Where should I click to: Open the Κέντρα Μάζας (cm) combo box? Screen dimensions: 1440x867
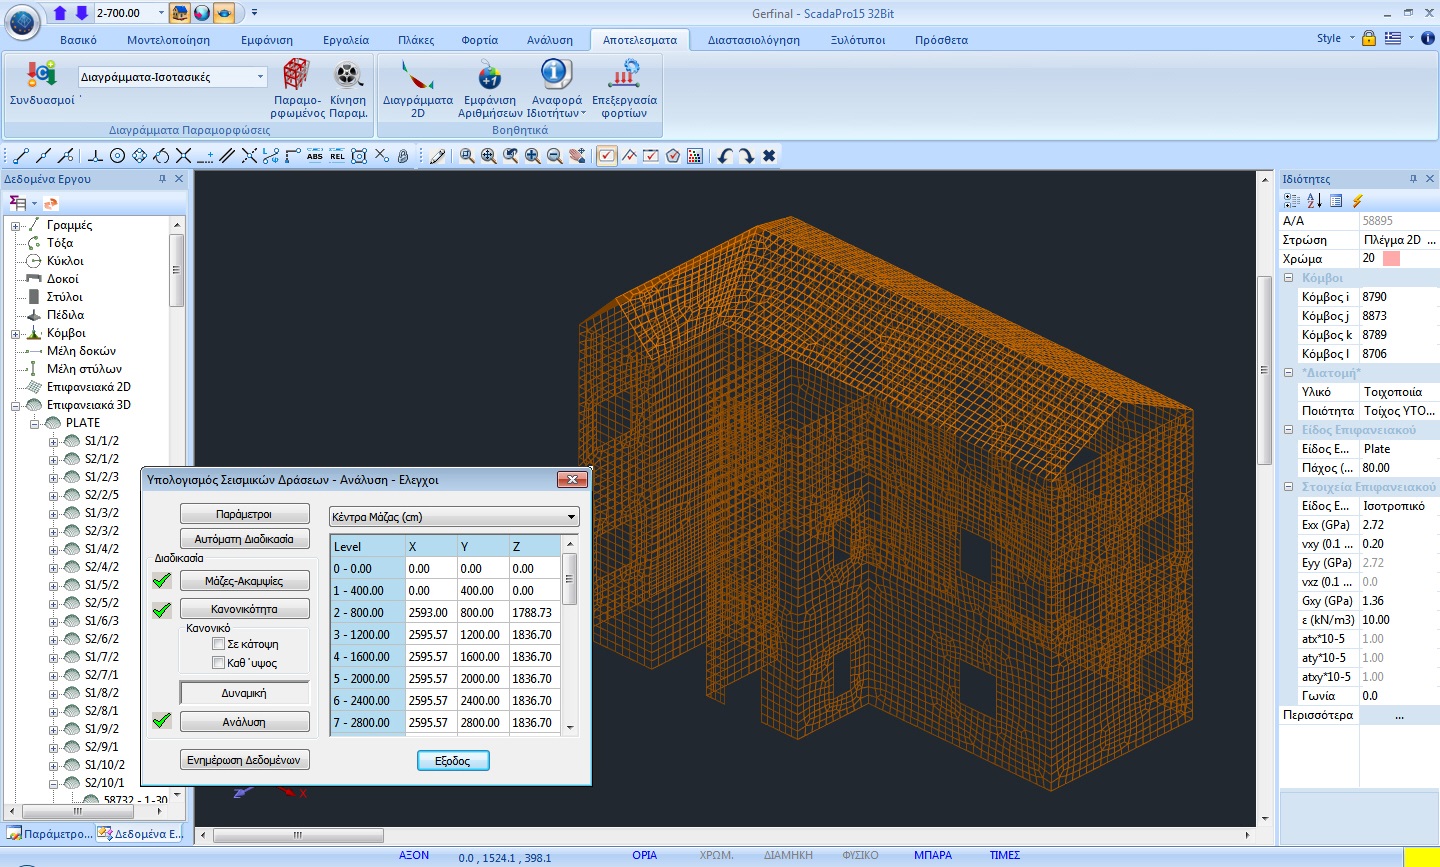click(454, 517)
